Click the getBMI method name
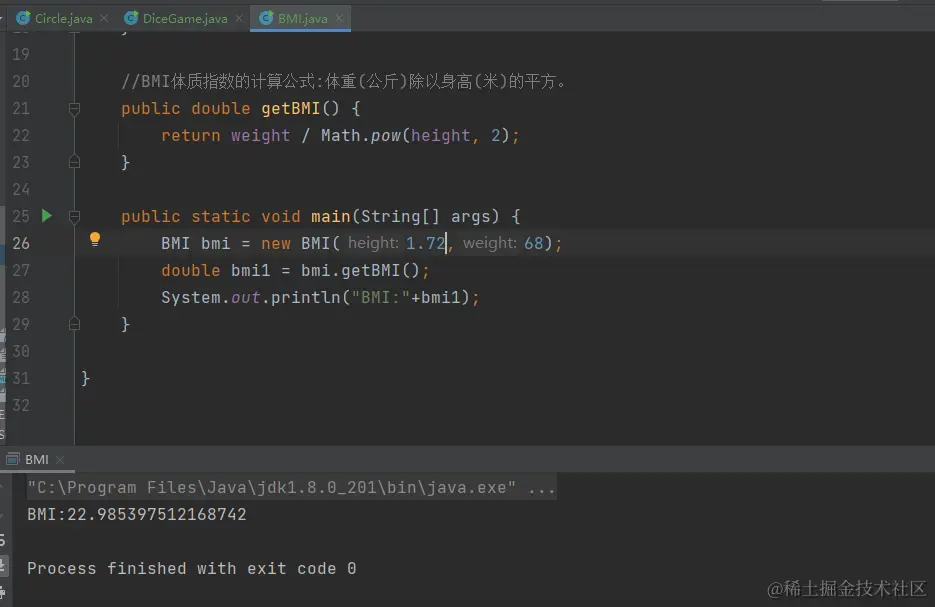The width and height of the screenshot is (935, 607). [x=290, y=109]
